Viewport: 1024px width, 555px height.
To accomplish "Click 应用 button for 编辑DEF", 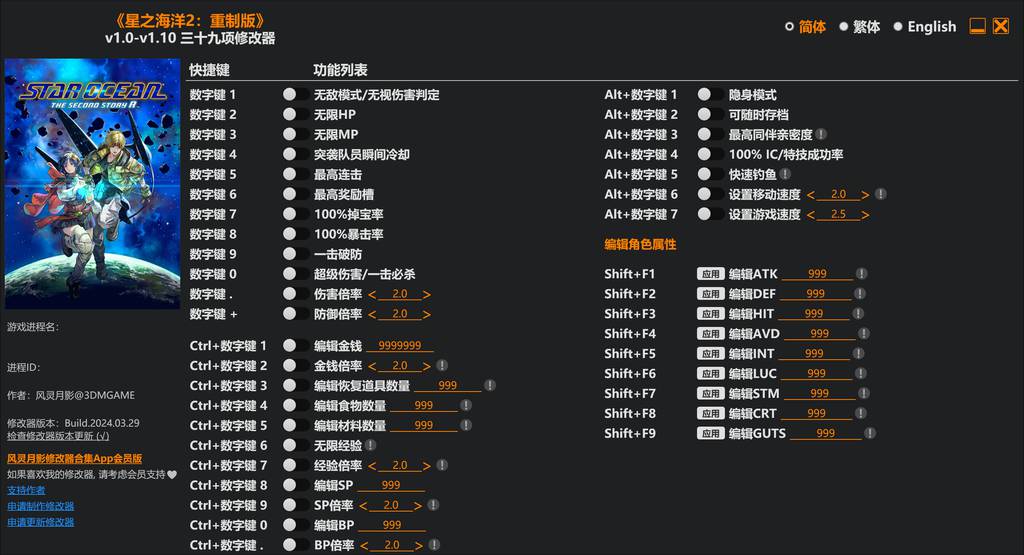I will pyautogui.click(x=711, y=294).
